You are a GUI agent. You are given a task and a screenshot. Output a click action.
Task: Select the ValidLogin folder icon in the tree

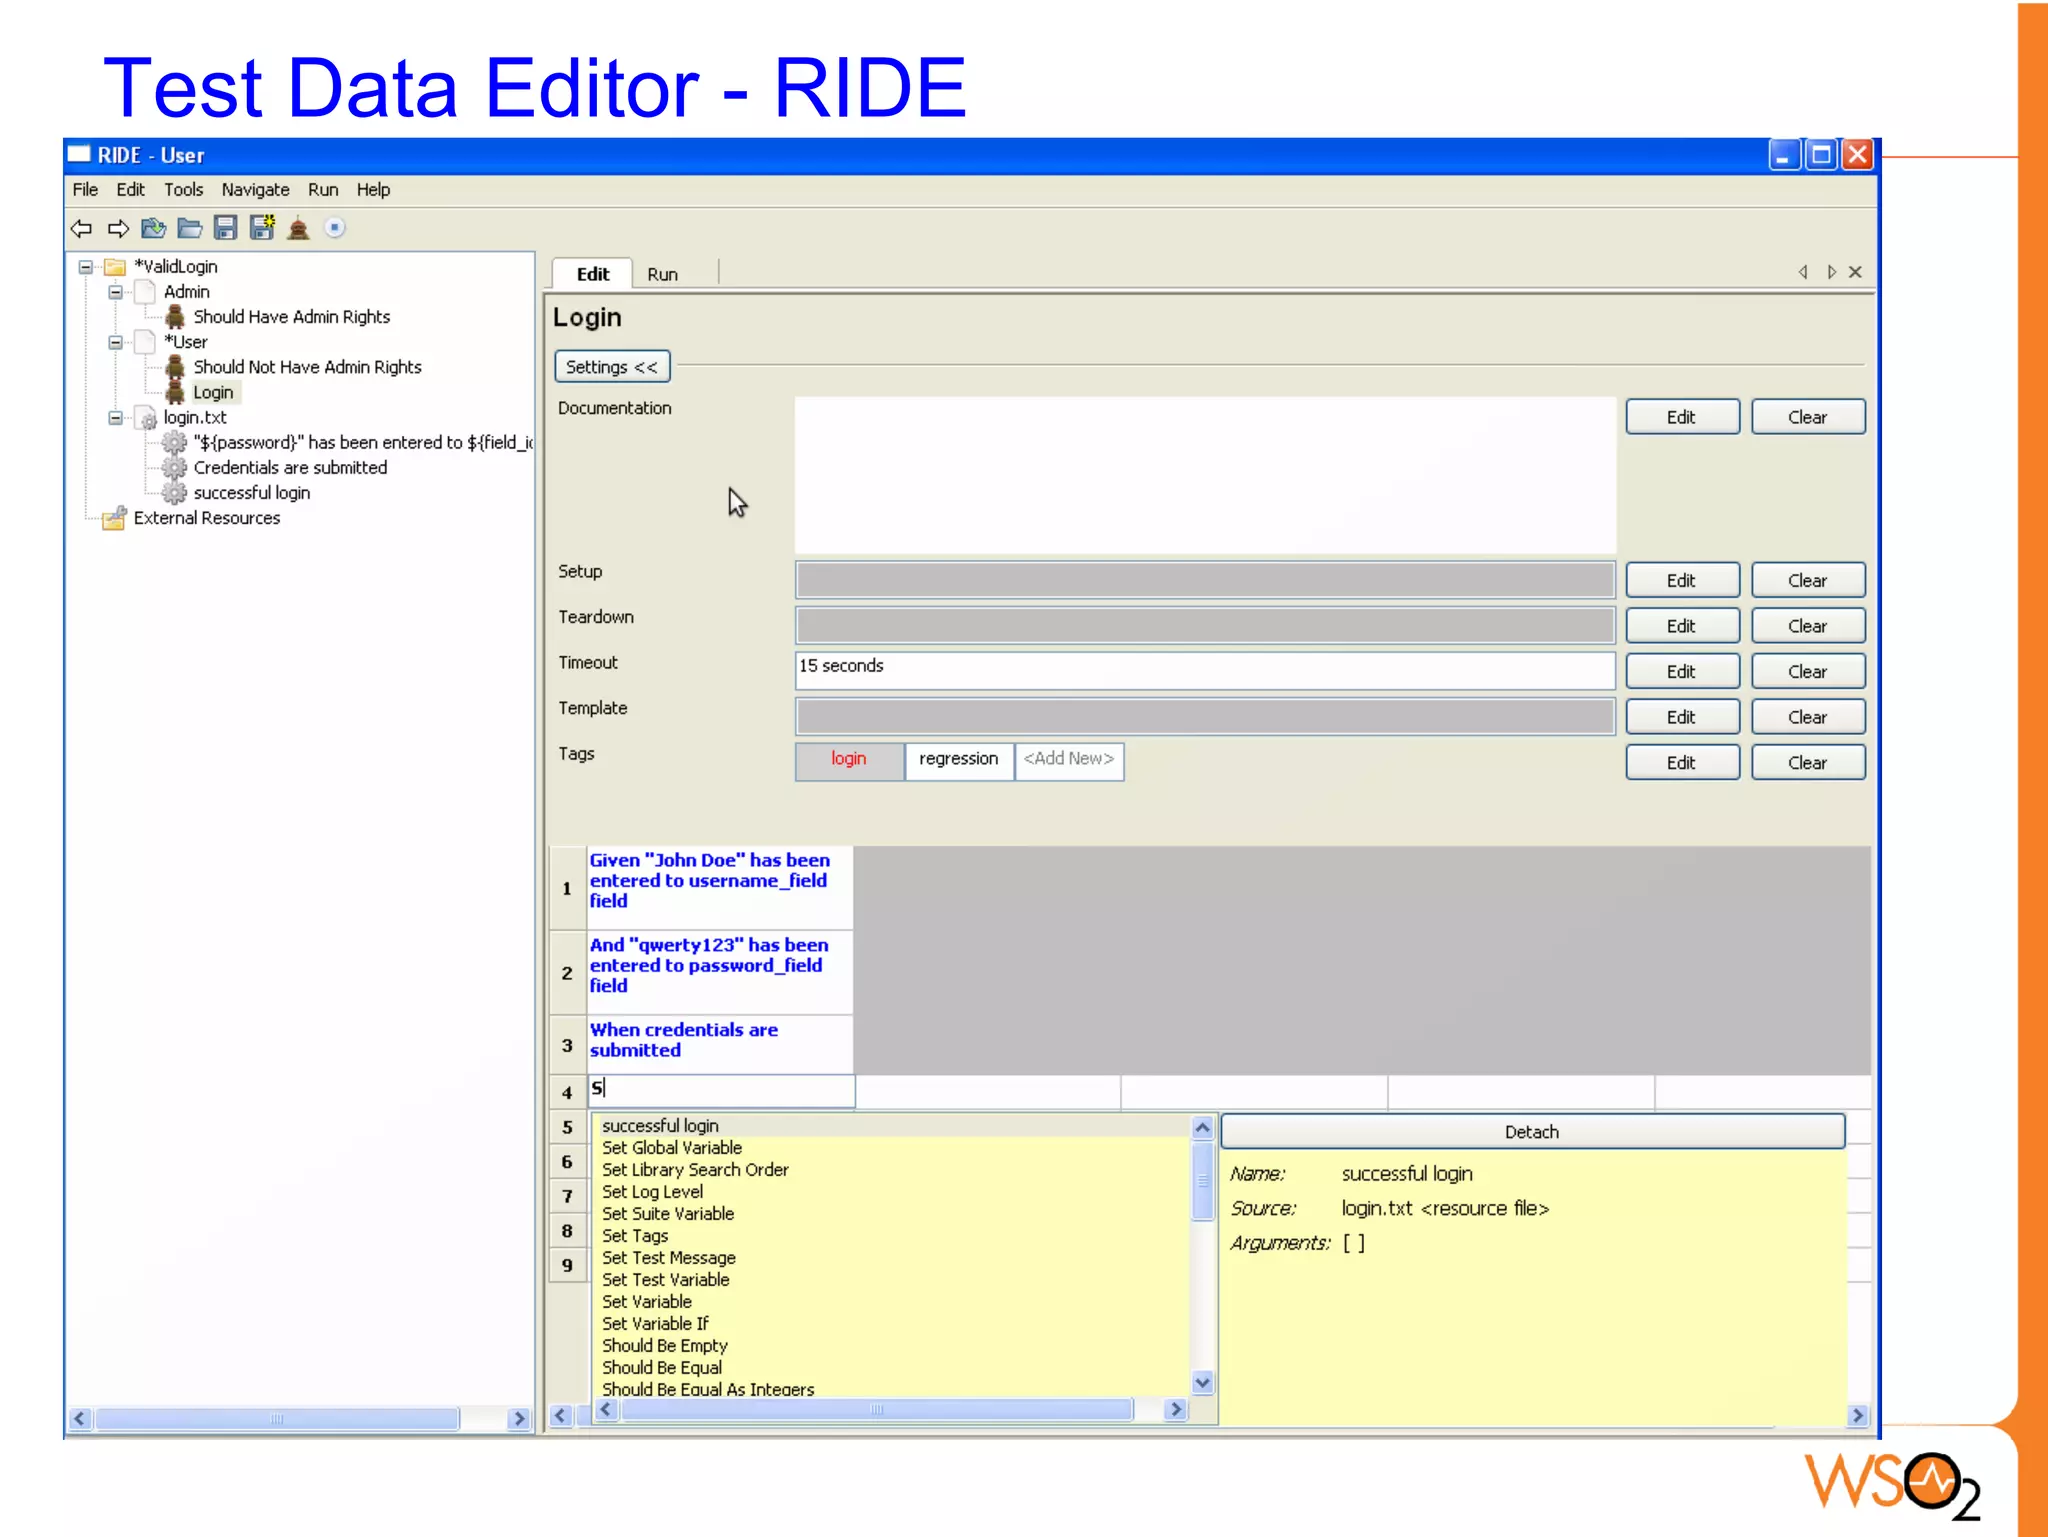pos(116,267)
